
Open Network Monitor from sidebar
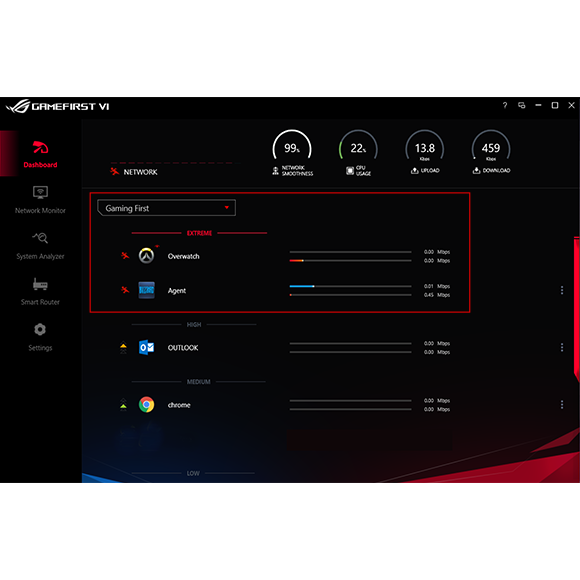40,200
